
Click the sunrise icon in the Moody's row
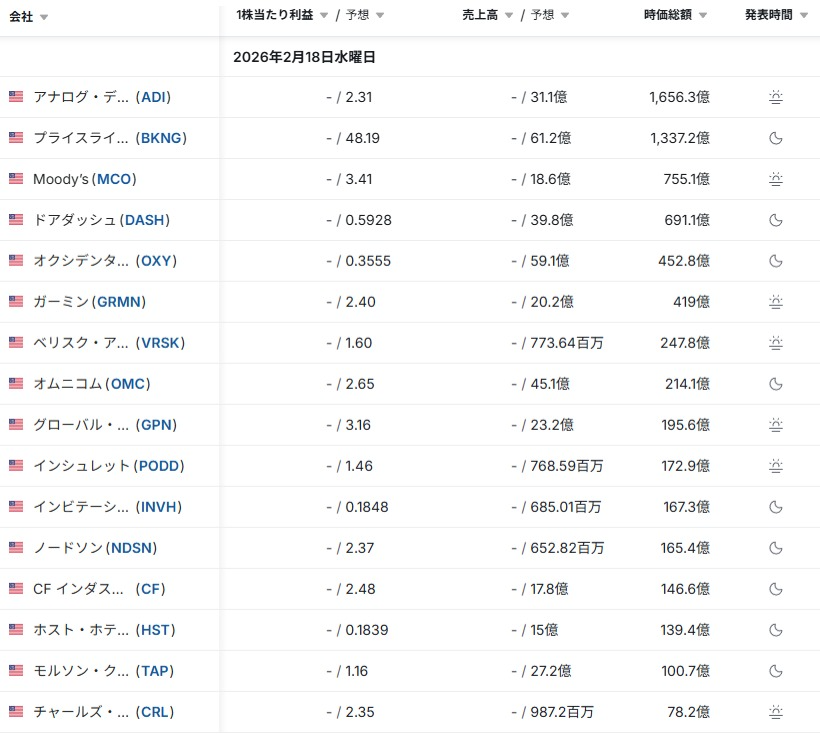775,179
